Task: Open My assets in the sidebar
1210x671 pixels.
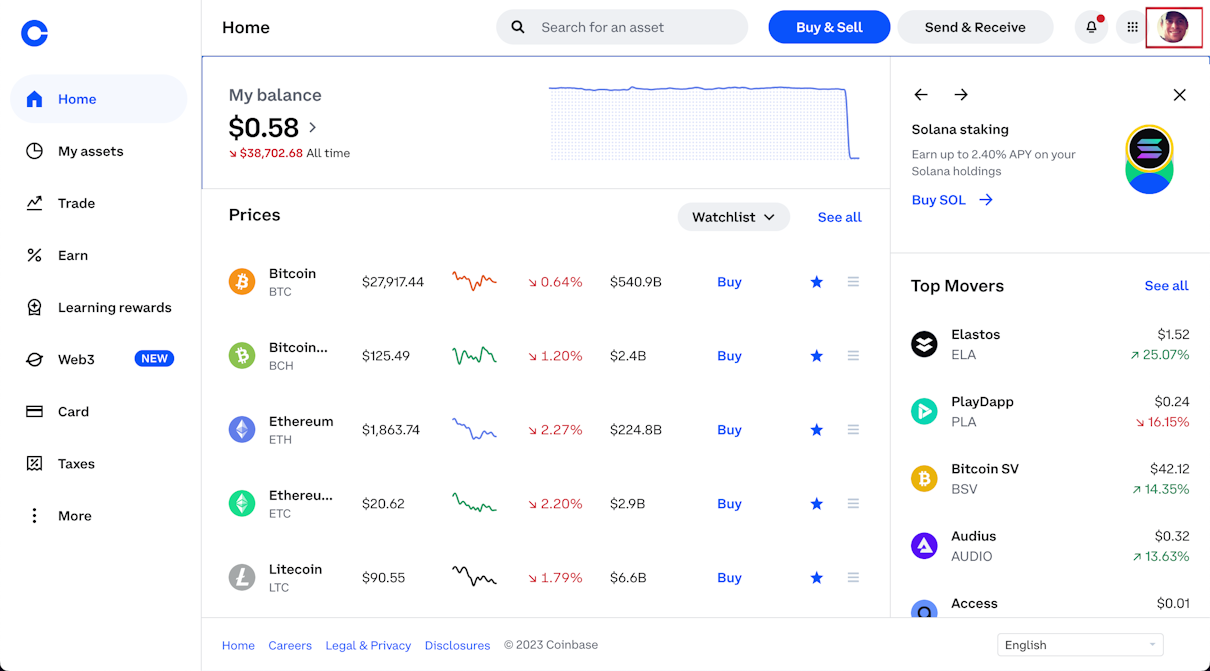Action: pyautogui.click(x=98, y=151)
